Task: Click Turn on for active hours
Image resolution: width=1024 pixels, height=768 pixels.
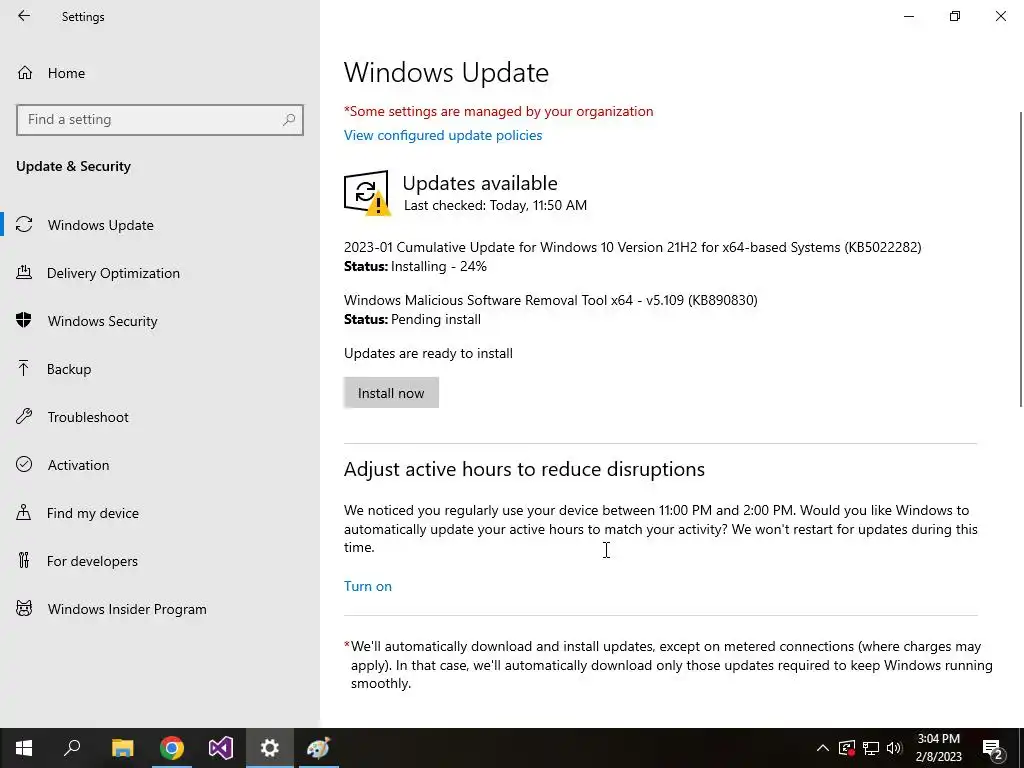Action: (x=368, y=586)
